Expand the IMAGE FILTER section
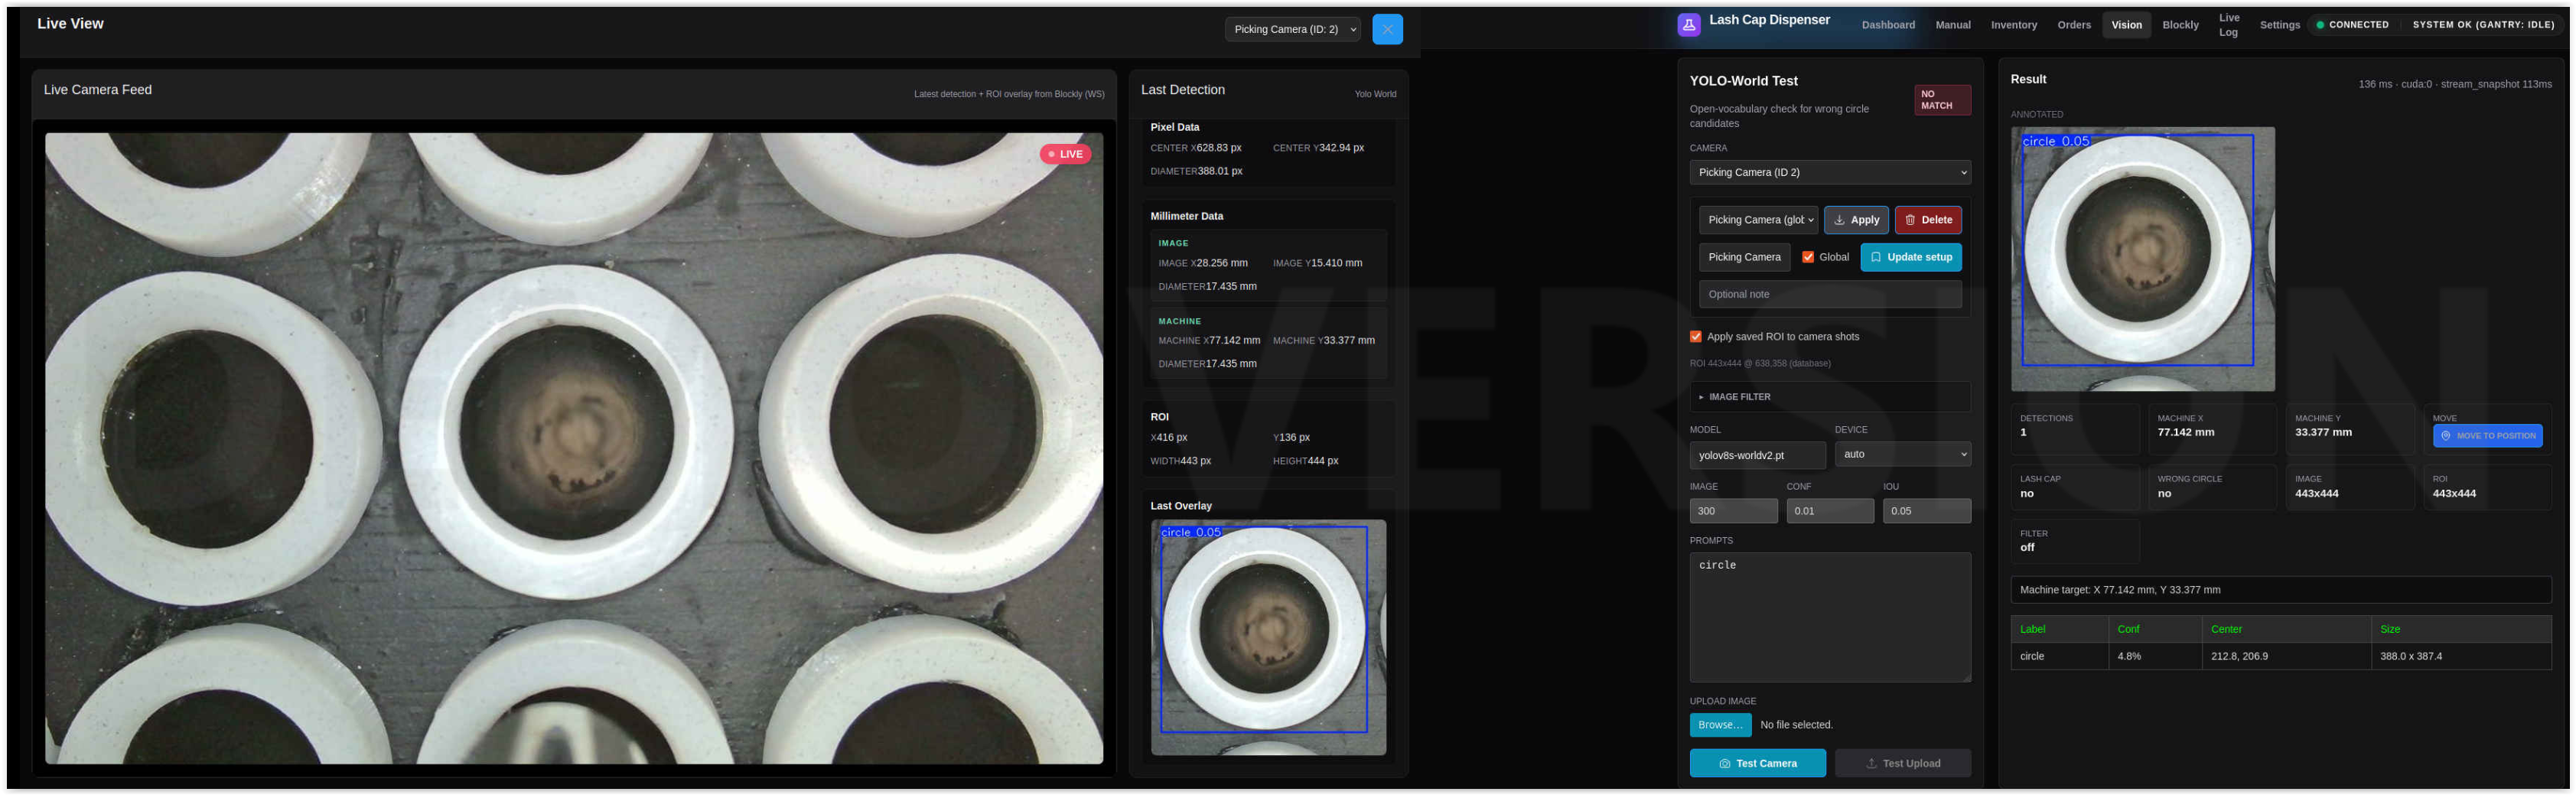The height and width of the screenshot is (795, 2576). tap(1829, 397)
